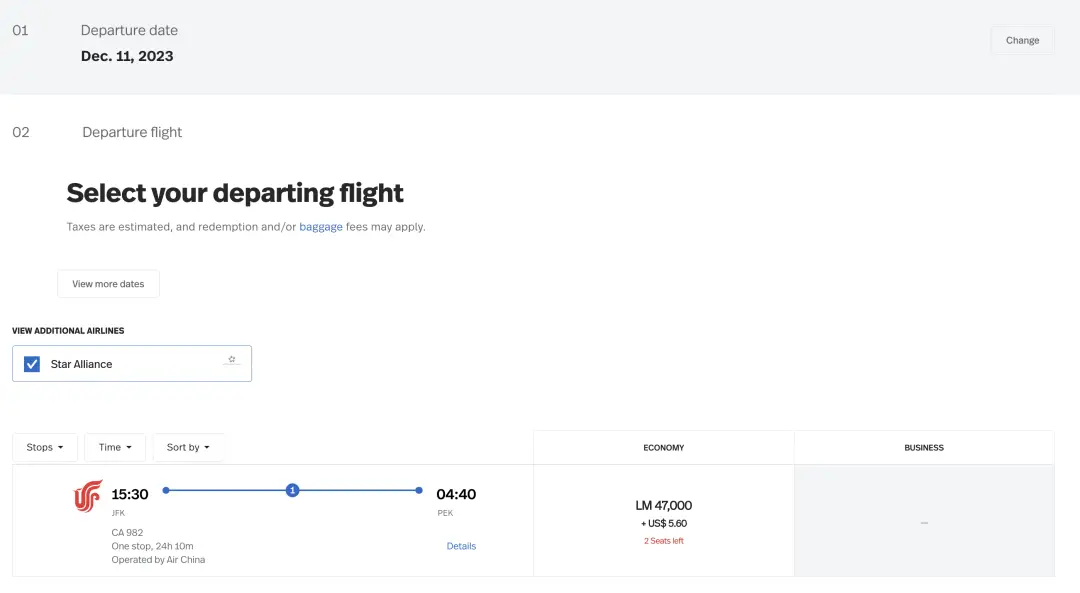Click the Change departure date button
The width and height of the screenshot is (1080, 593).
click(1023, 41)
